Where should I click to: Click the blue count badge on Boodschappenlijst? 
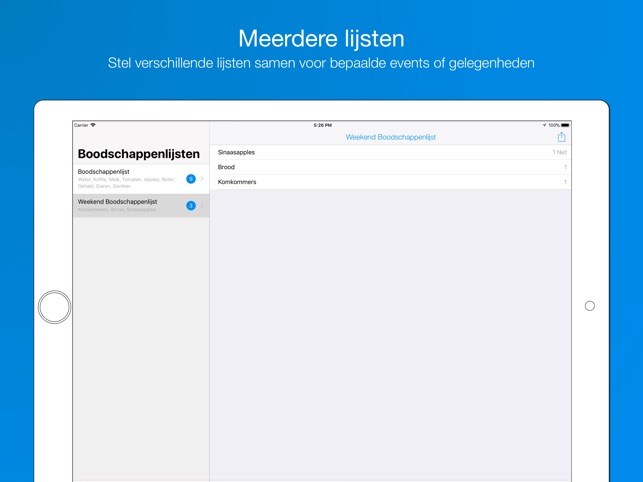pyautogui.click(x=191, y=179)
